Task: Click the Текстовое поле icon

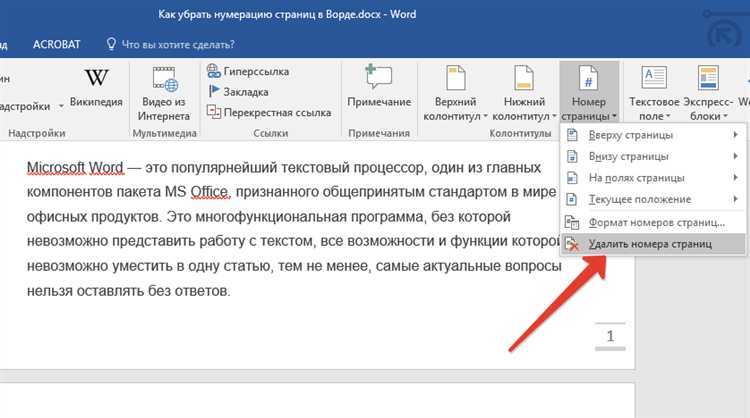Action: [654, 78]
